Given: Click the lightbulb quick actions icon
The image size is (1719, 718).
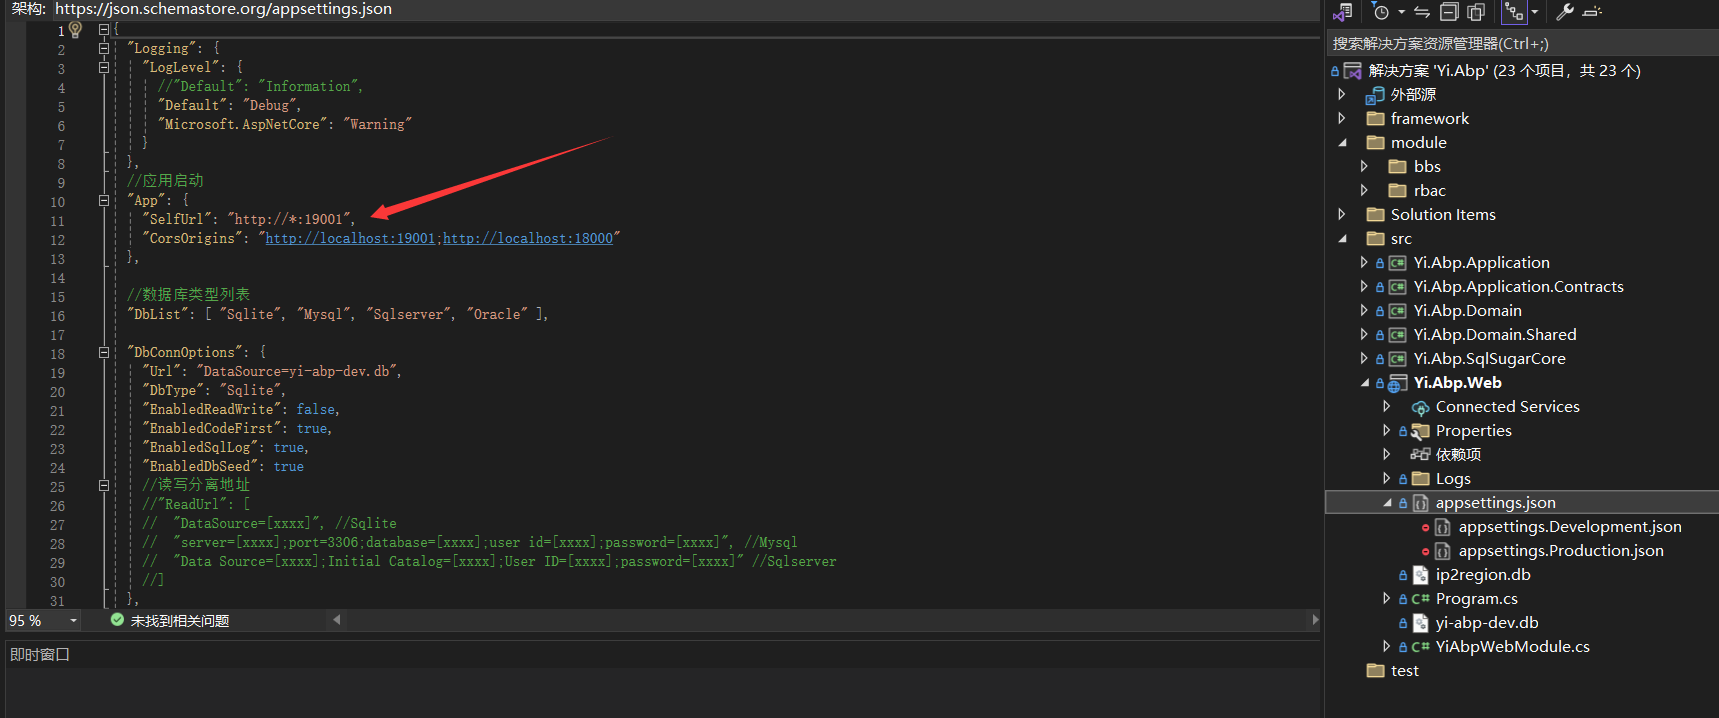Looking at the screenshot, I should 75,29.
